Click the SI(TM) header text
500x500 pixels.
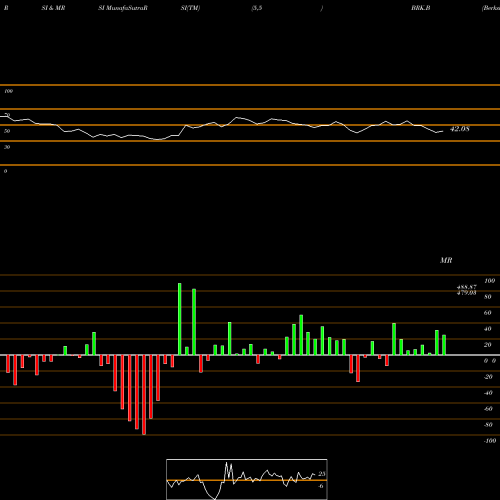pyautogui.click(x=190, y=8)
